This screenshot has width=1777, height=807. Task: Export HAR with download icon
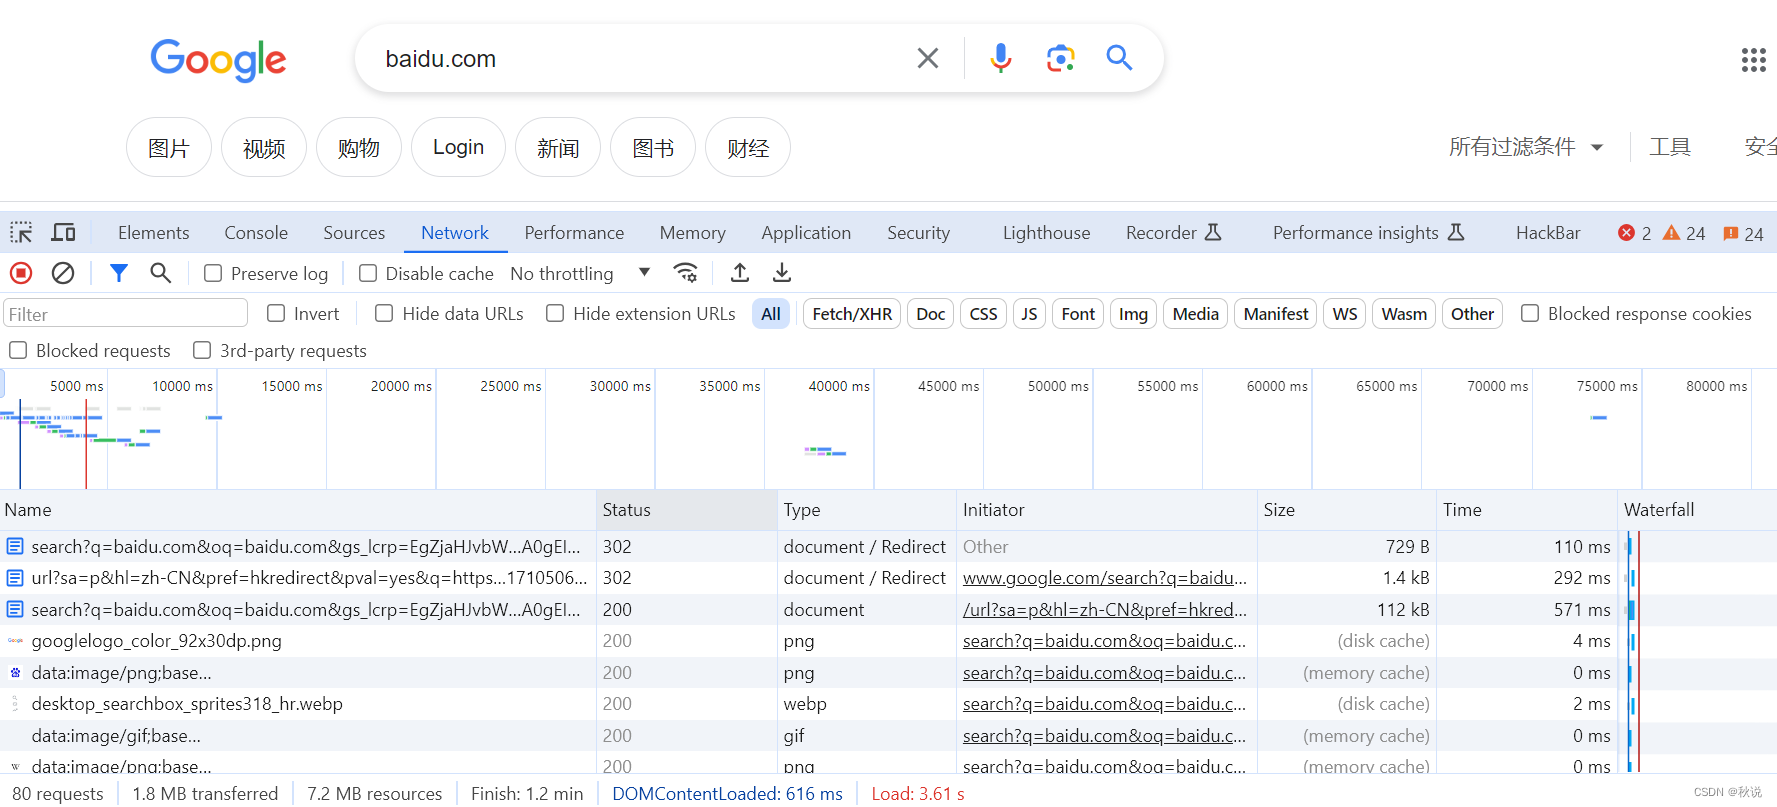[782, 273]
